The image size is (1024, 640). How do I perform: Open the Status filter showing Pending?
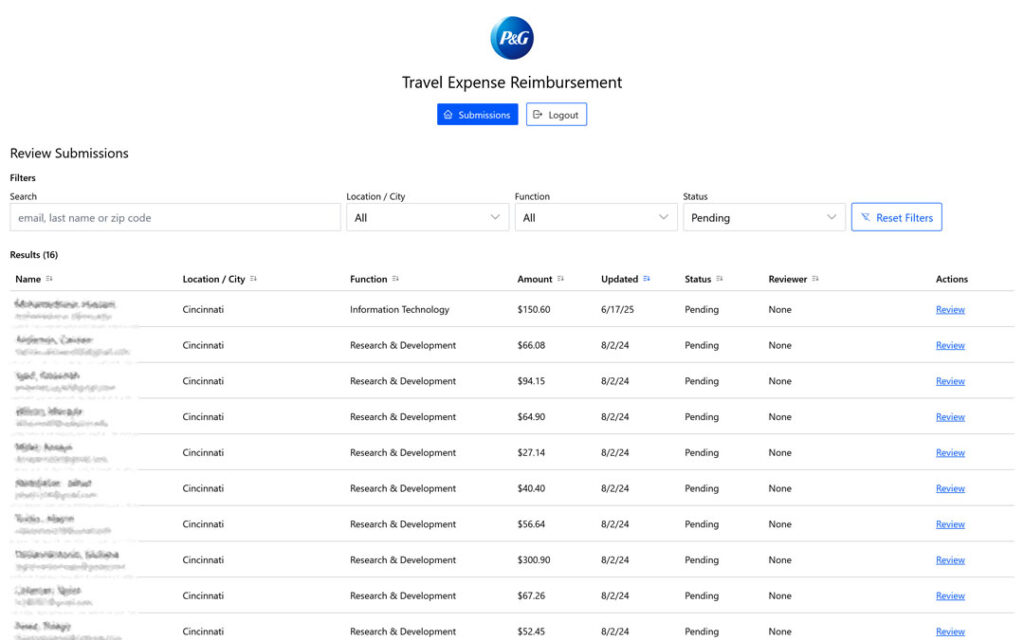pyautogui.click(x=764, y=217)
